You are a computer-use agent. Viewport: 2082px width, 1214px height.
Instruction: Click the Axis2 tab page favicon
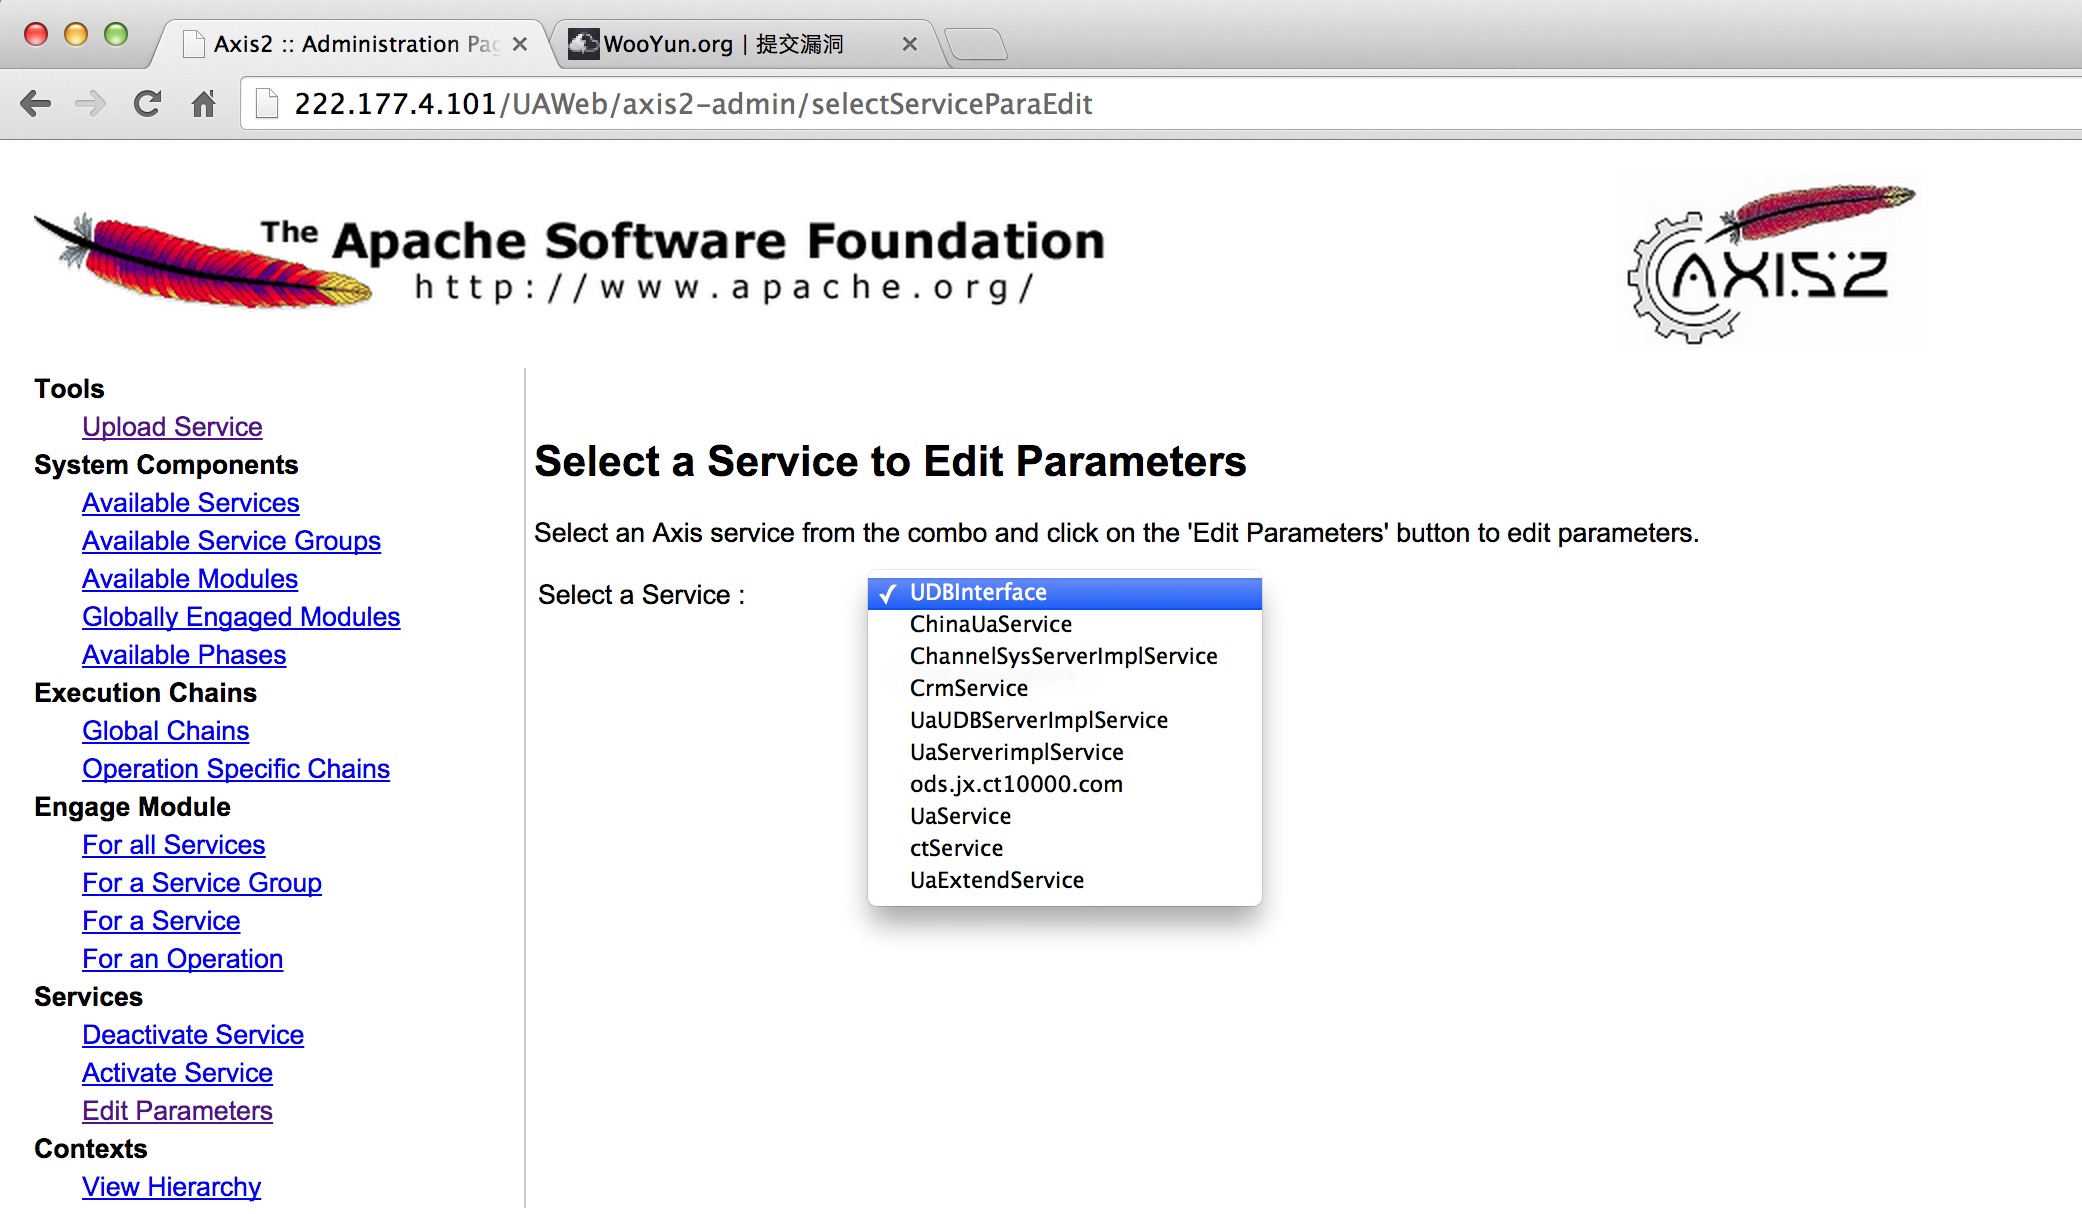pos(194,44)
